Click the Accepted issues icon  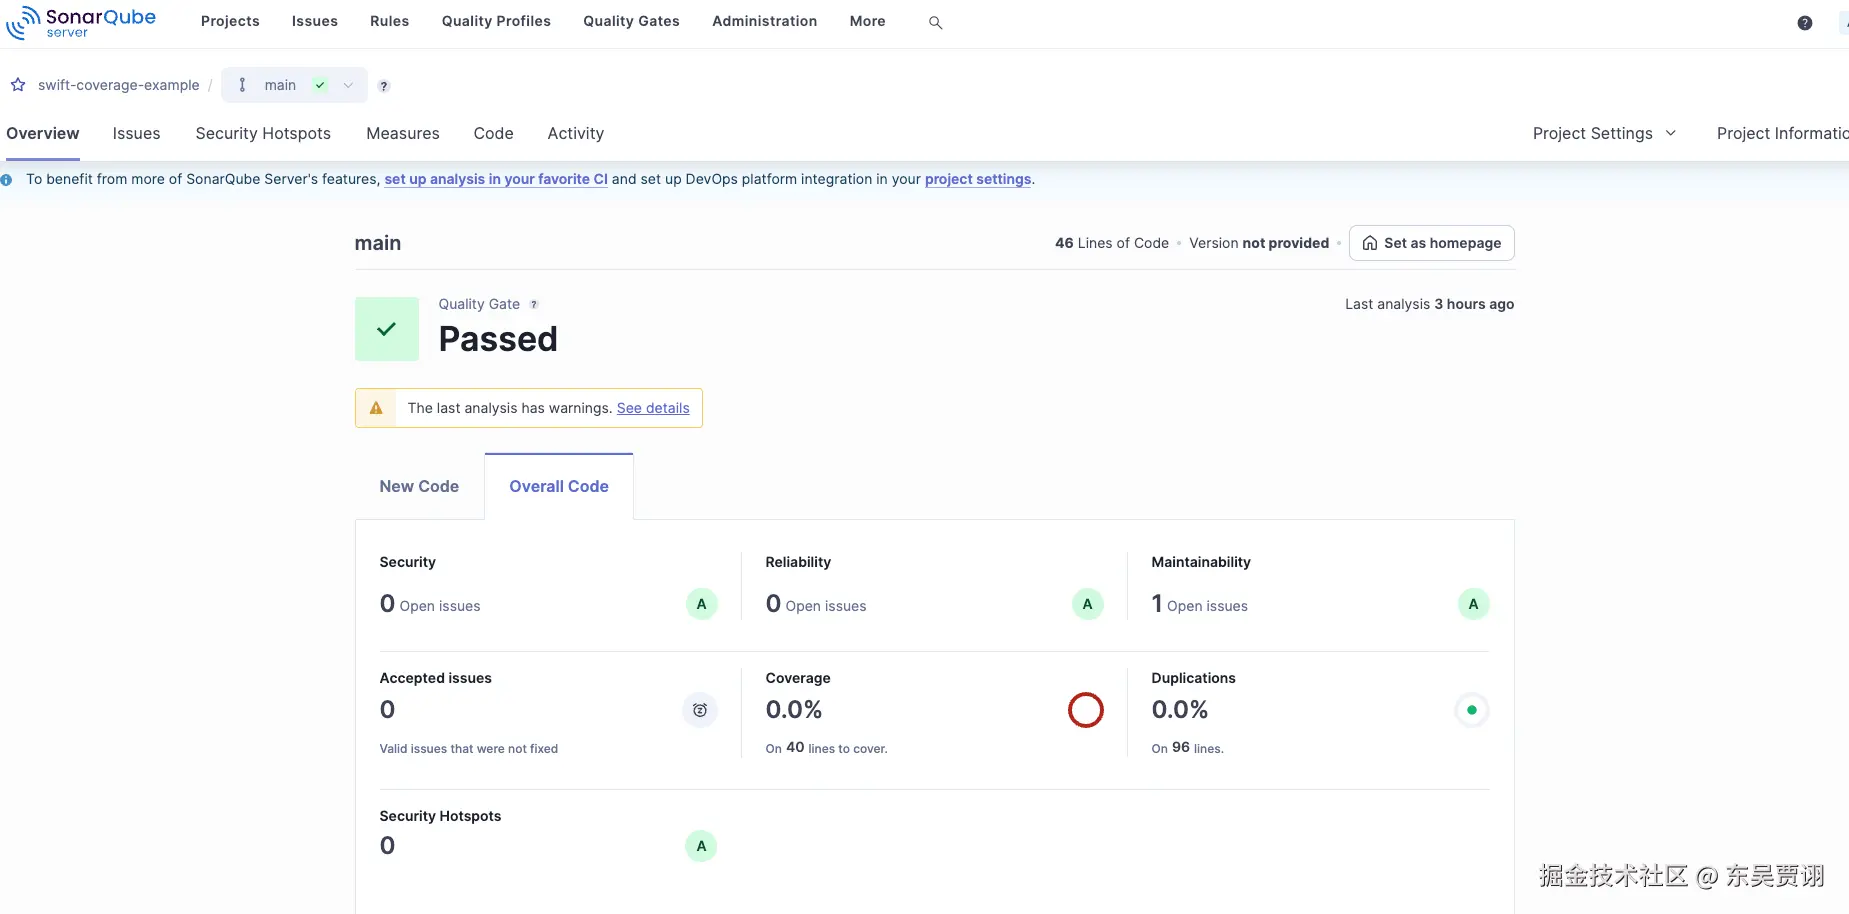coord(700,710)
